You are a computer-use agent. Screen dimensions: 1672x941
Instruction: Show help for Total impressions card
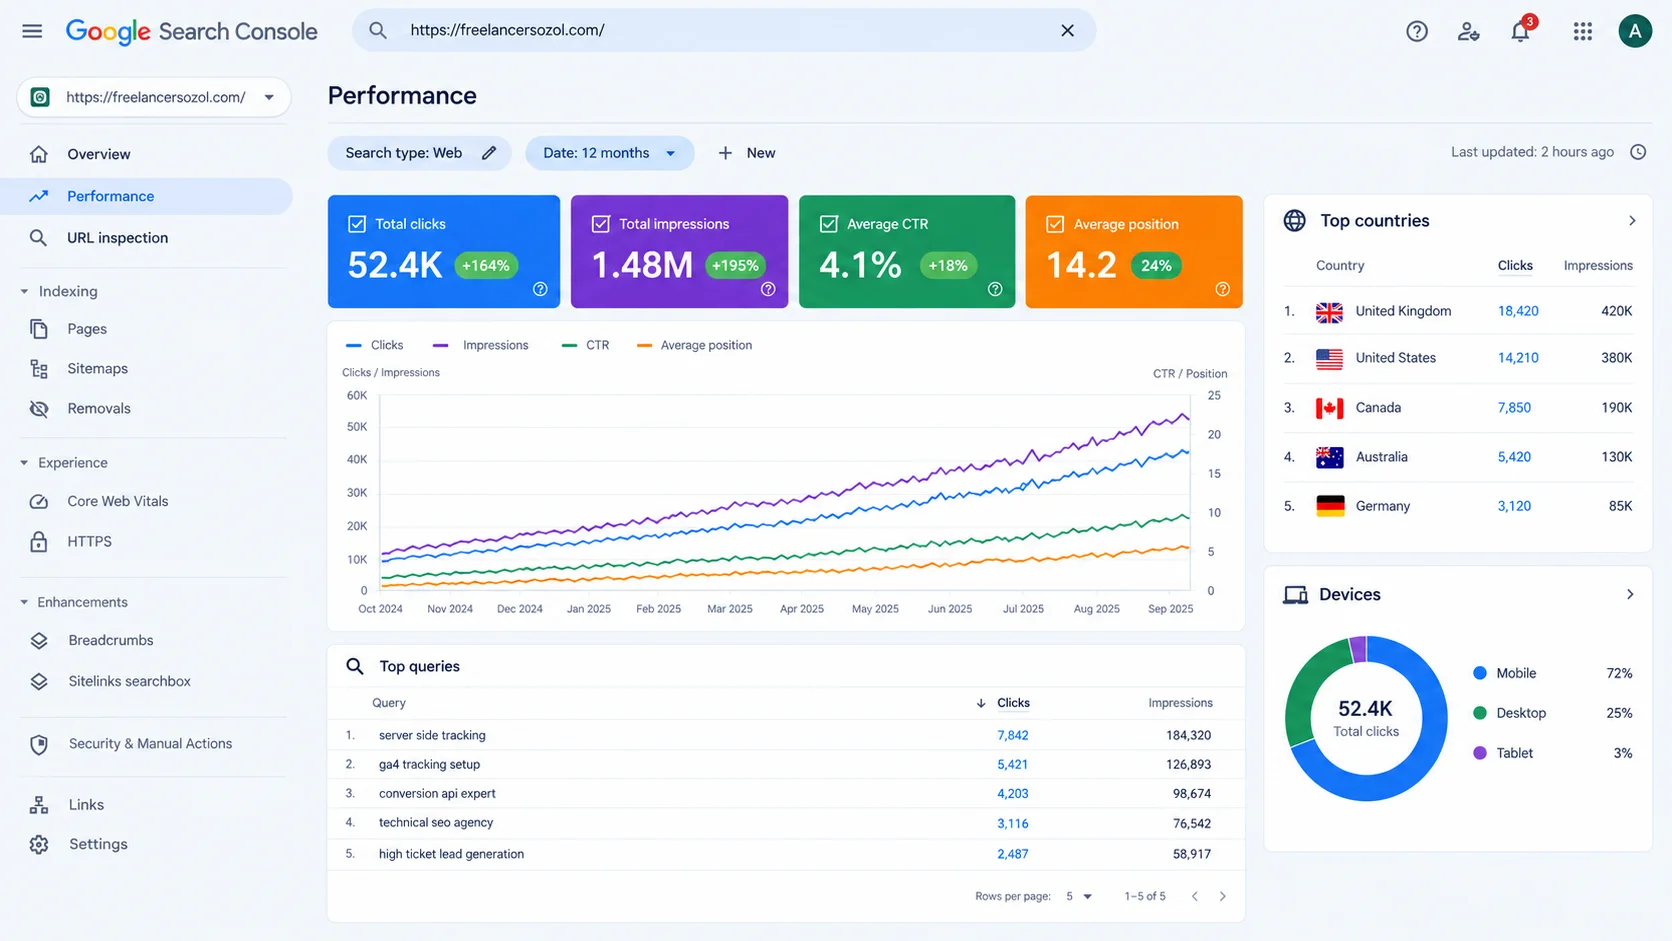[x=768, y=289]
